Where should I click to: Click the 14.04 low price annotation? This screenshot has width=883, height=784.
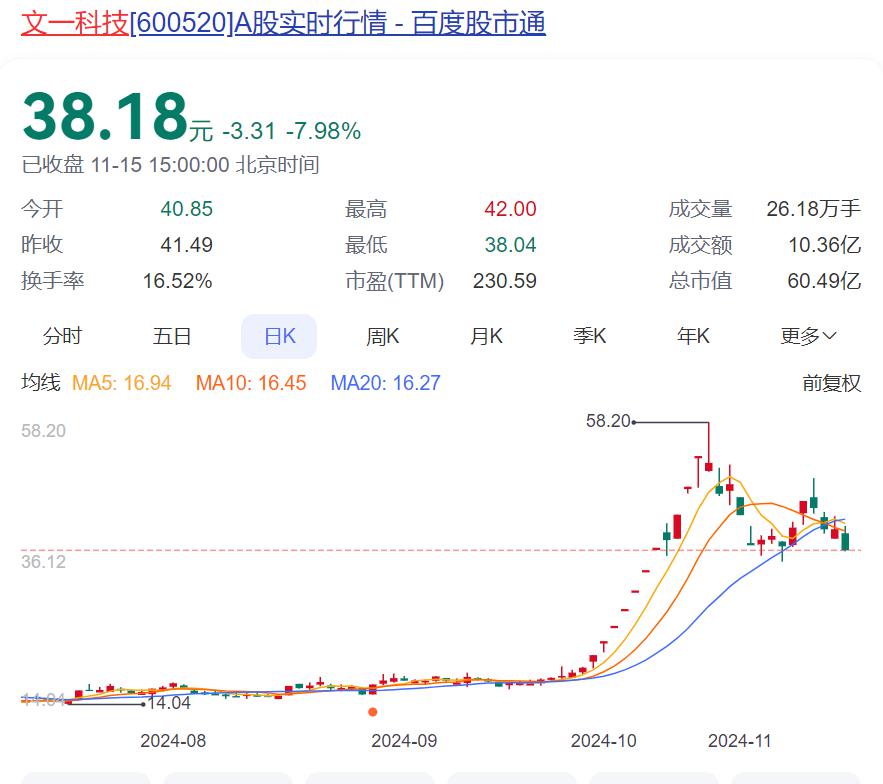[169, 703]
